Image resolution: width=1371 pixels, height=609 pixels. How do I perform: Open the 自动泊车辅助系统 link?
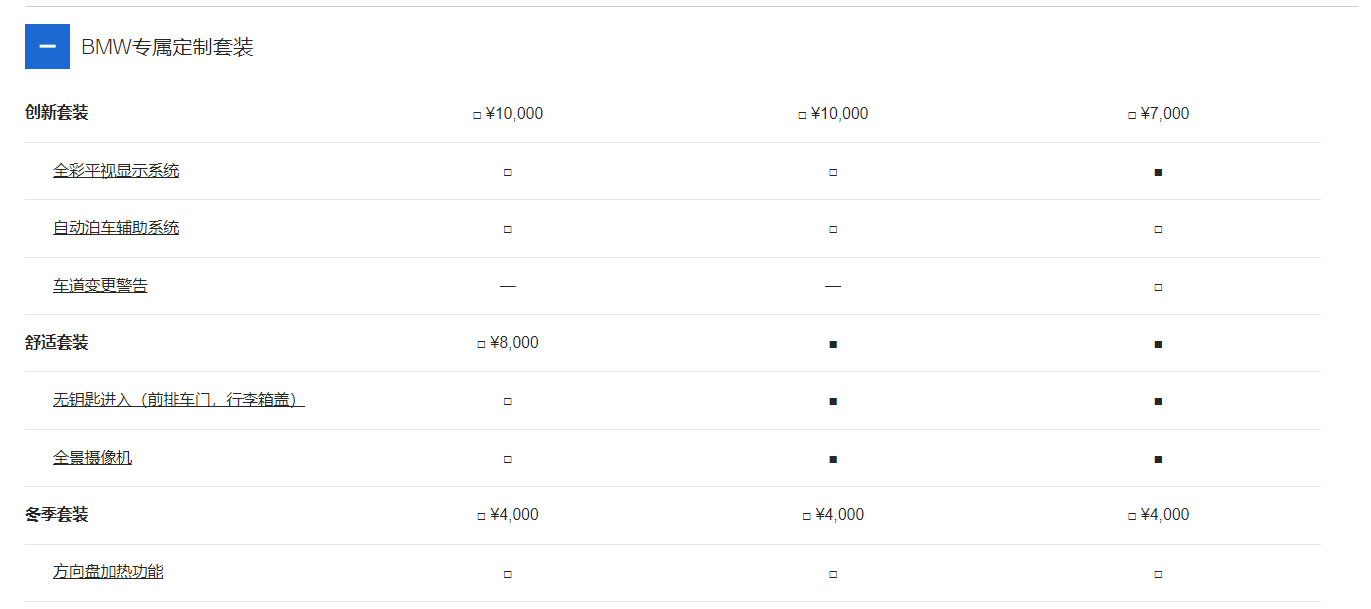[x=116, y=228]
